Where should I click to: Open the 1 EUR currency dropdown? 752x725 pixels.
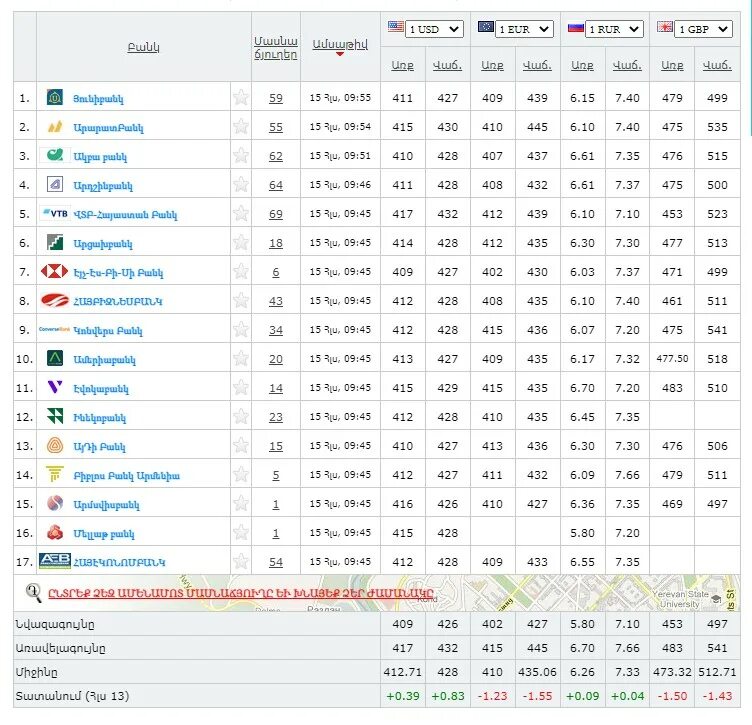(525, 29)
